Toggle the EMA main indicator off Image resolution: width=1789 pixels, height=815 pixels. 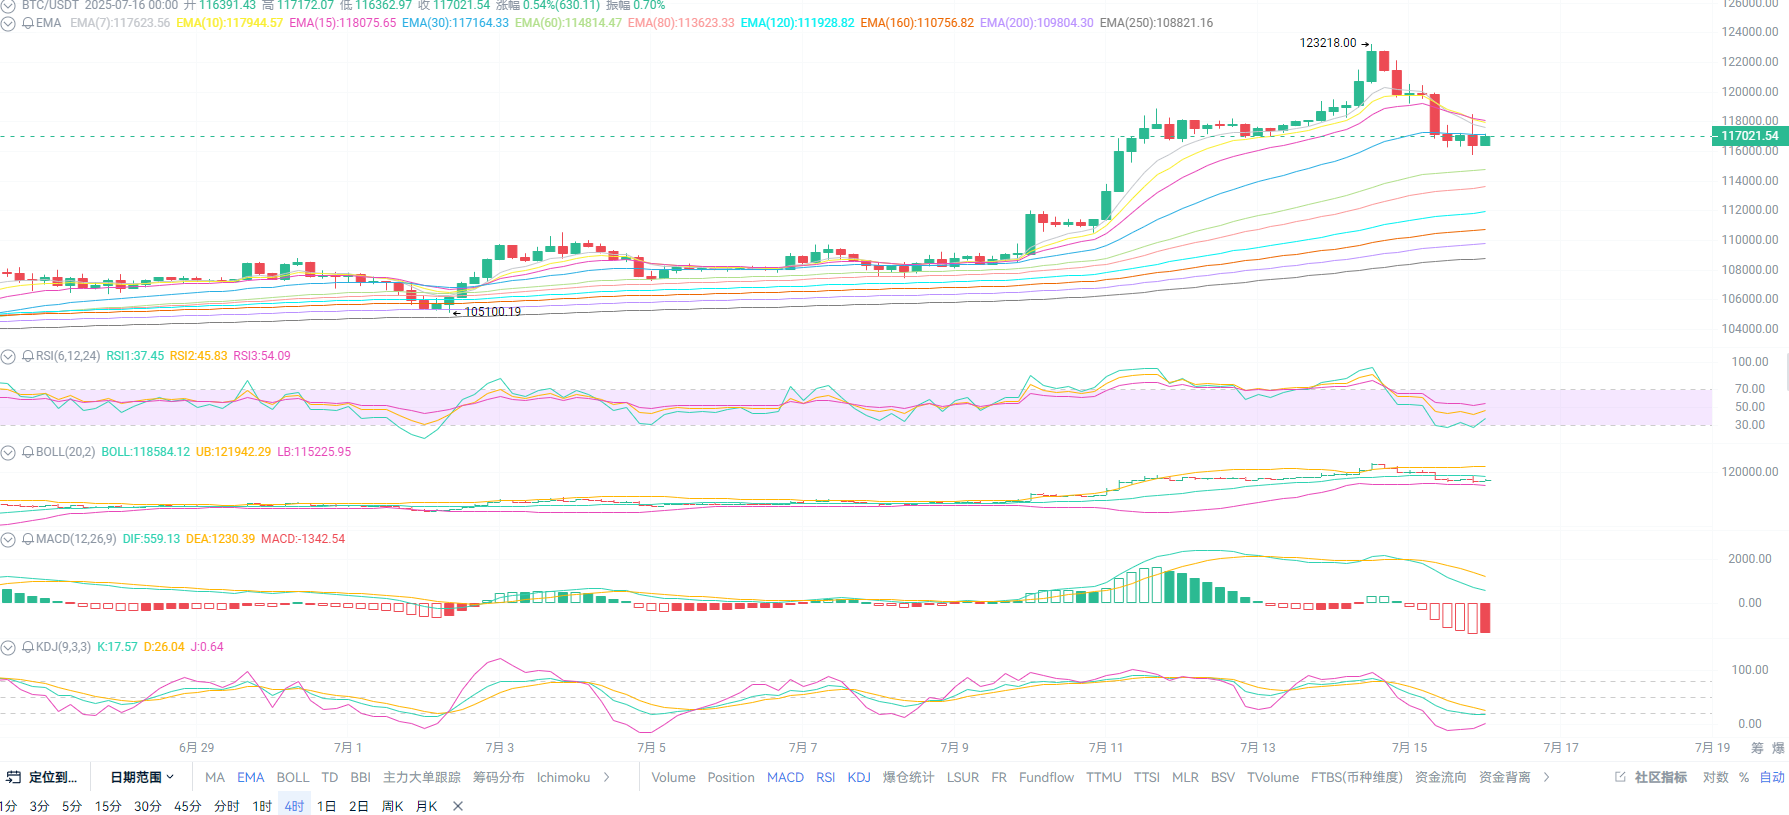pos(251,777)
